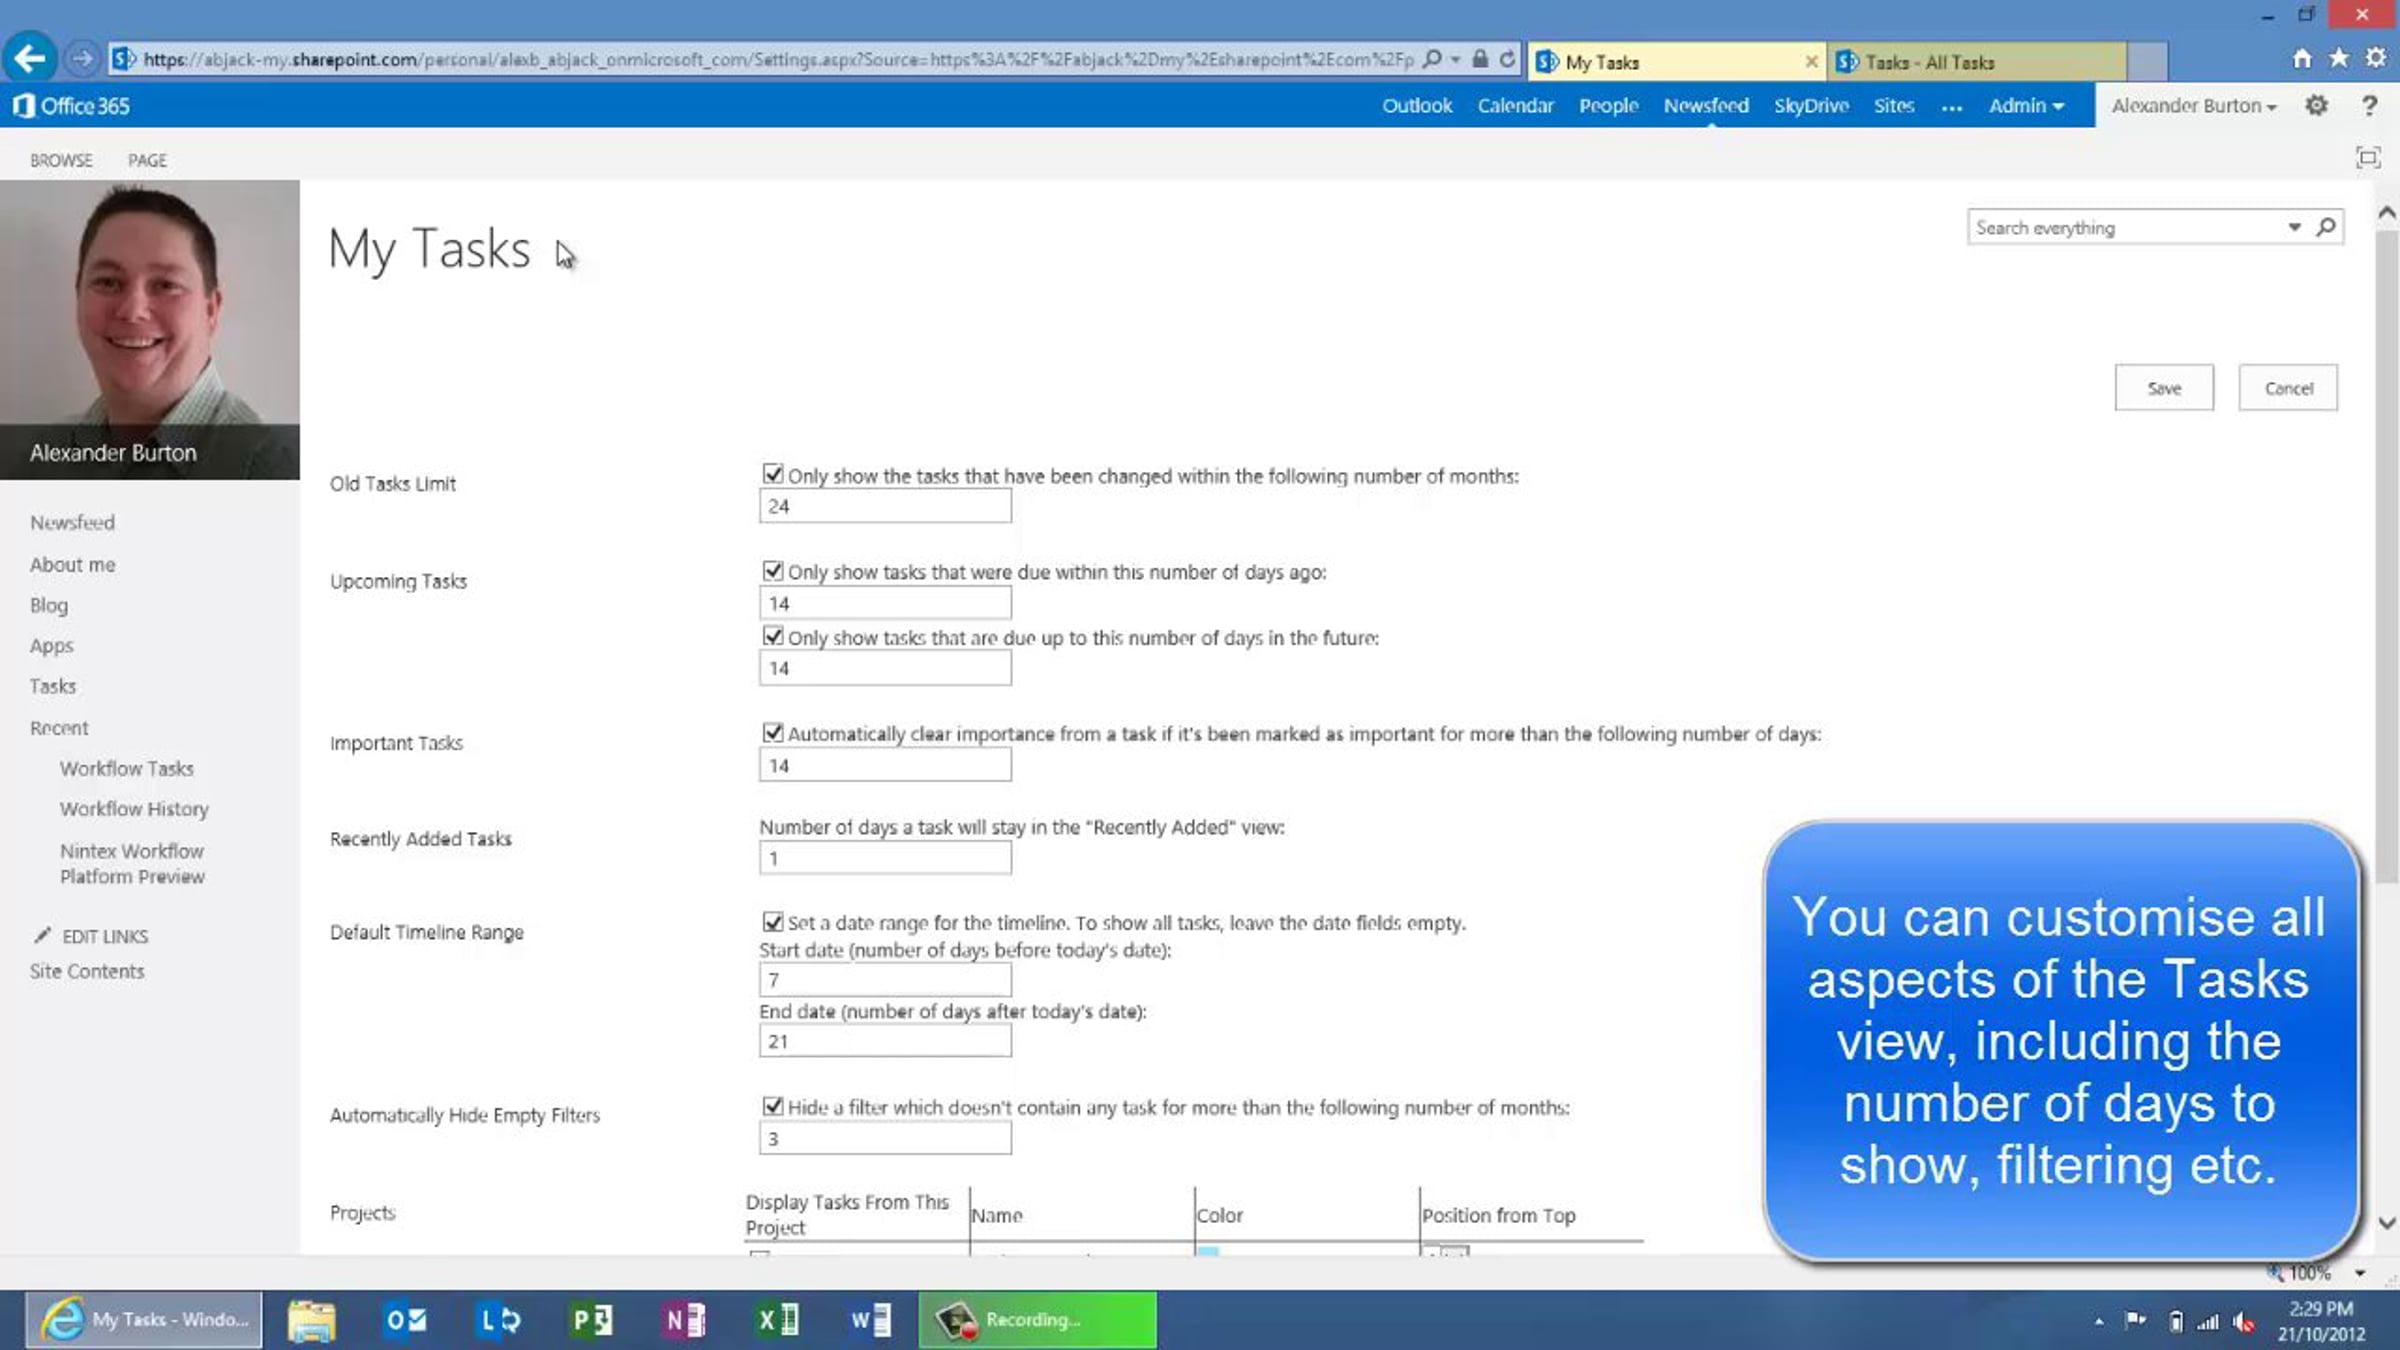
Task: Open the Workflow History link
Action: 134,809
